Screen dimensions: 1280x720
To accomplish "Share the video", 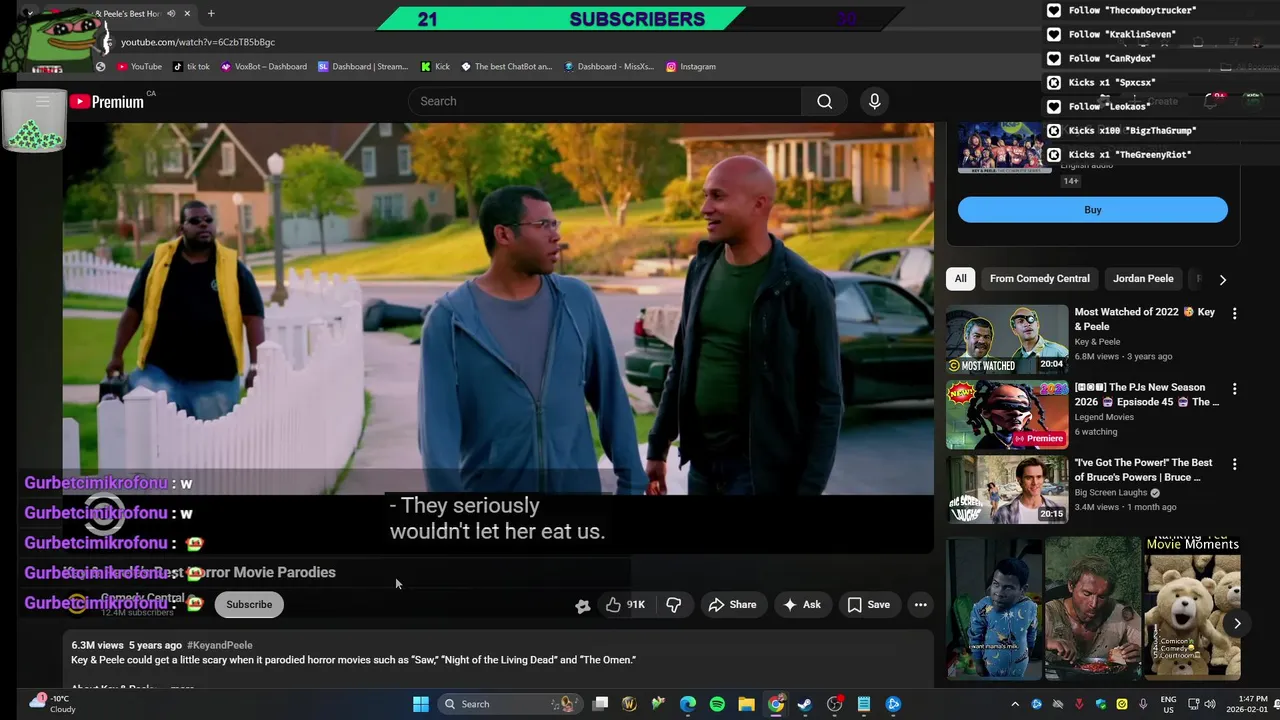I will coord(732,604).
